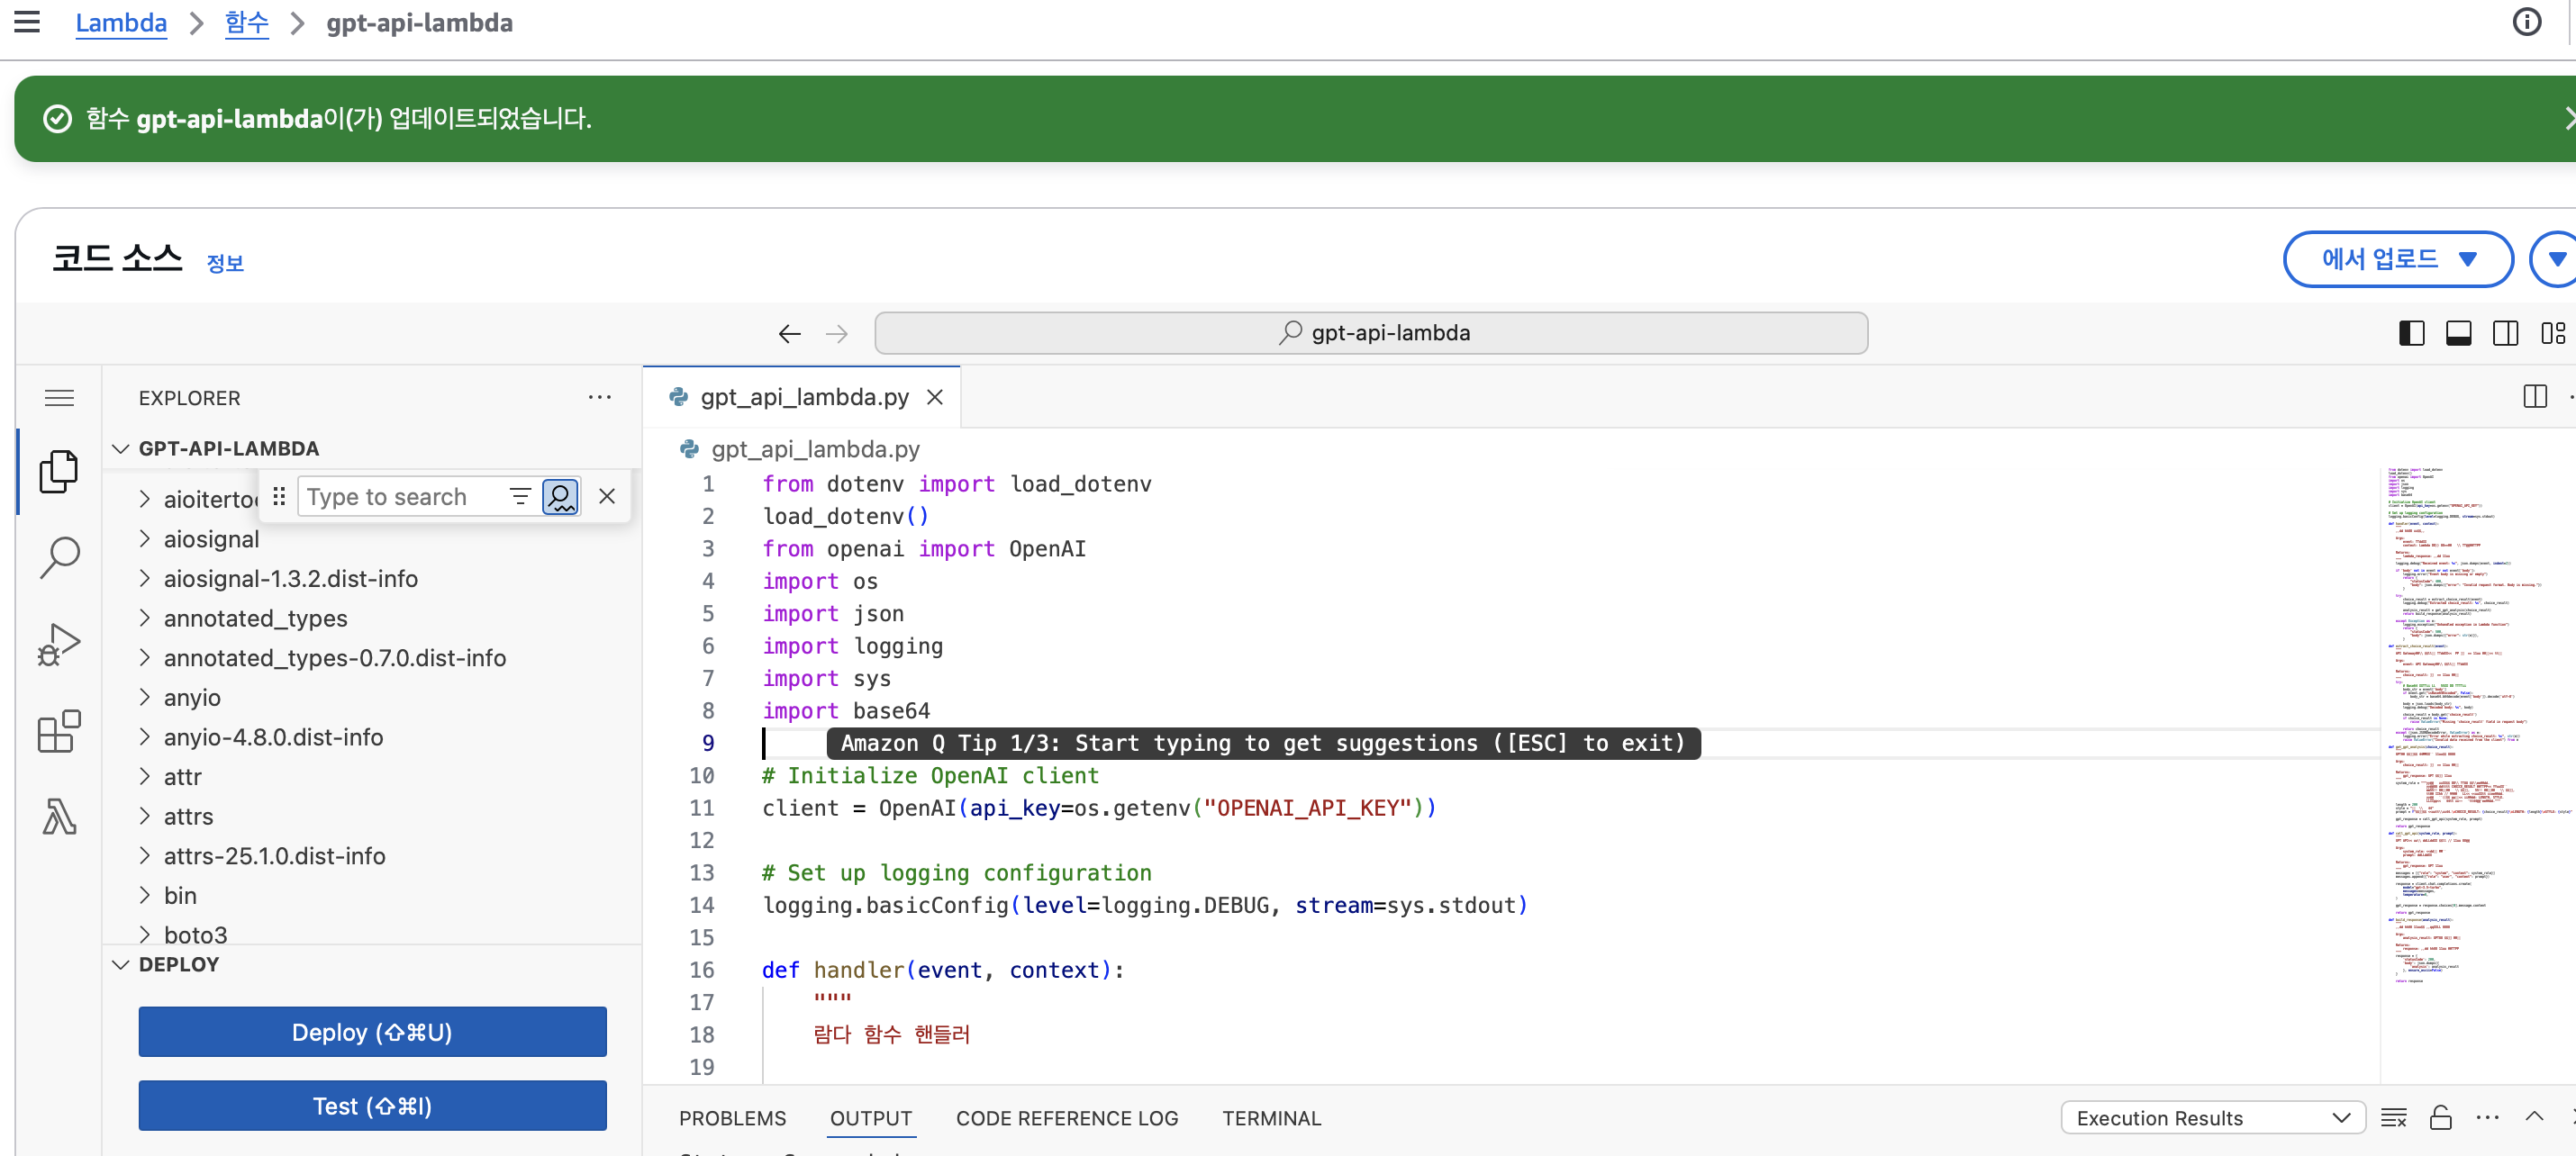Toggle output scroll lock icon
This screenshot has height=1156, width=2576.
[2440, 1118]
